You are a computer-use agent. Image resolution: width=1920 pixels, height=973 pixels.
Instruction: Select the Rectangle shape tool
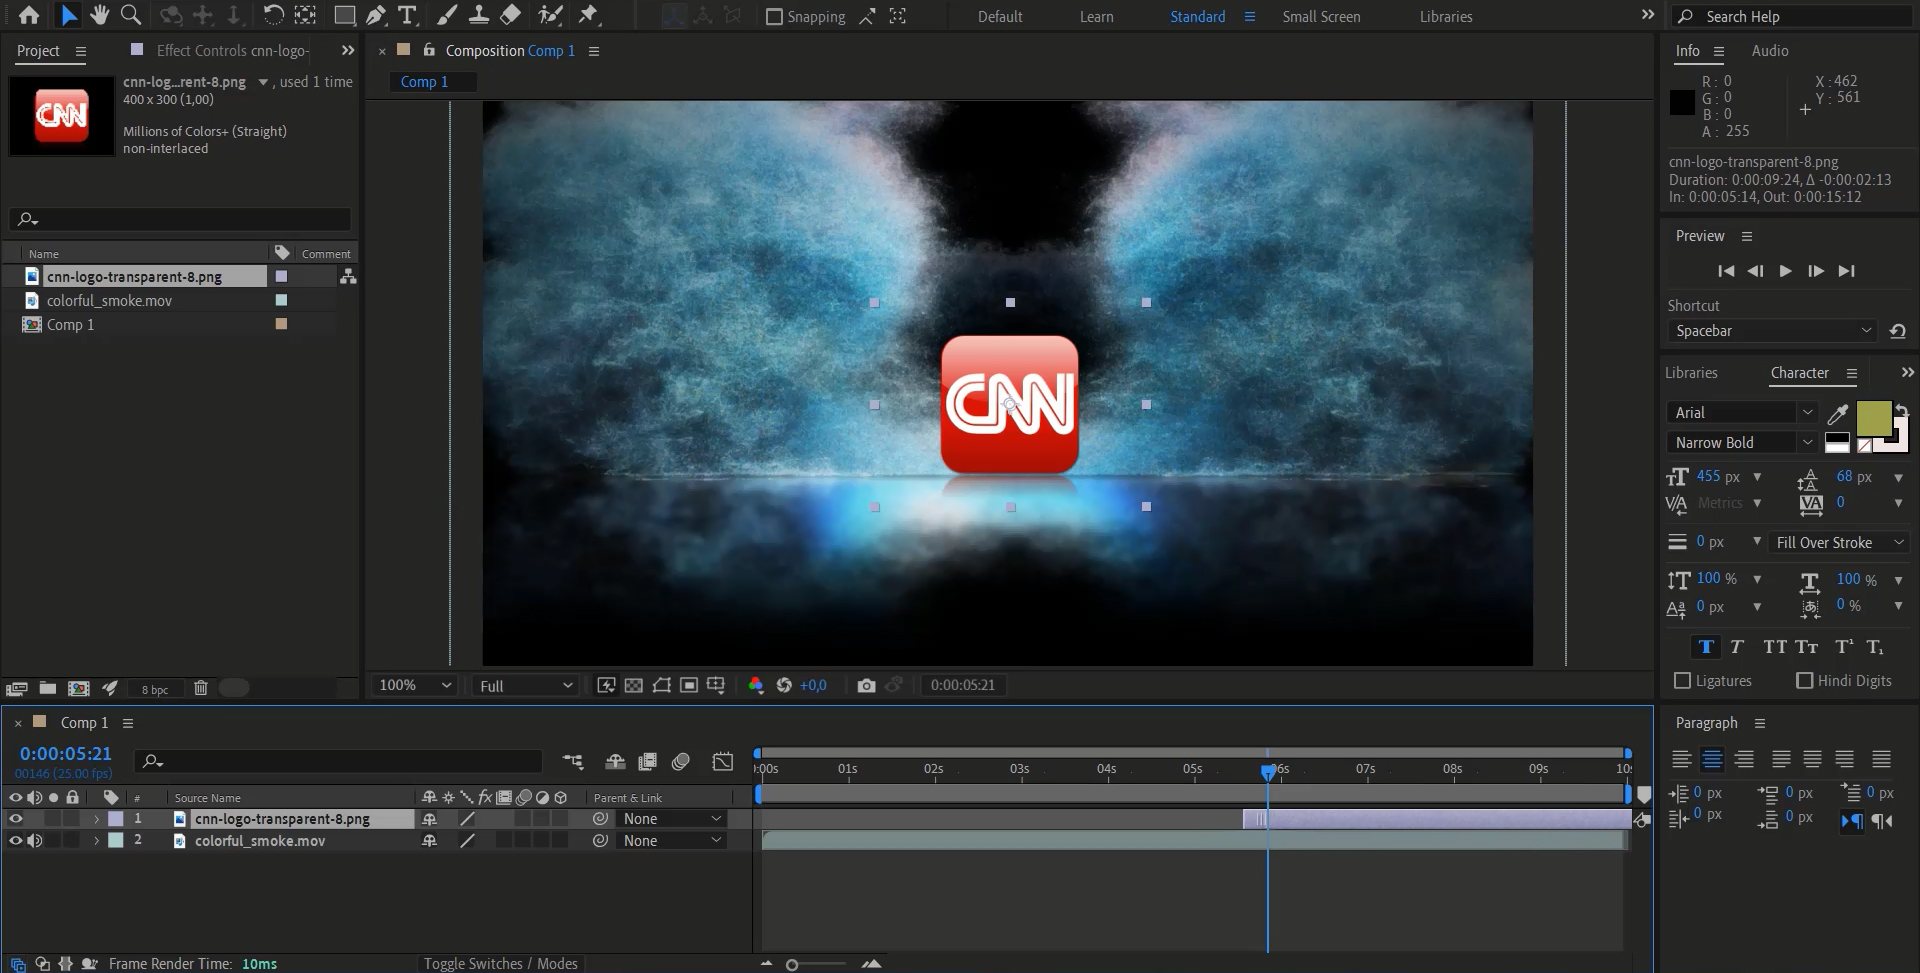(344, 15)
